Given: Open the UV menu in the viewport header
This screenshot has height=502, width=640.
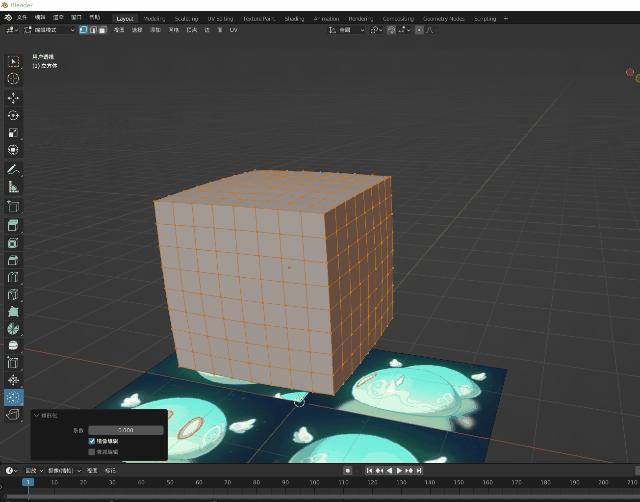Looking at the screenshot, I should tap(233, 30).
